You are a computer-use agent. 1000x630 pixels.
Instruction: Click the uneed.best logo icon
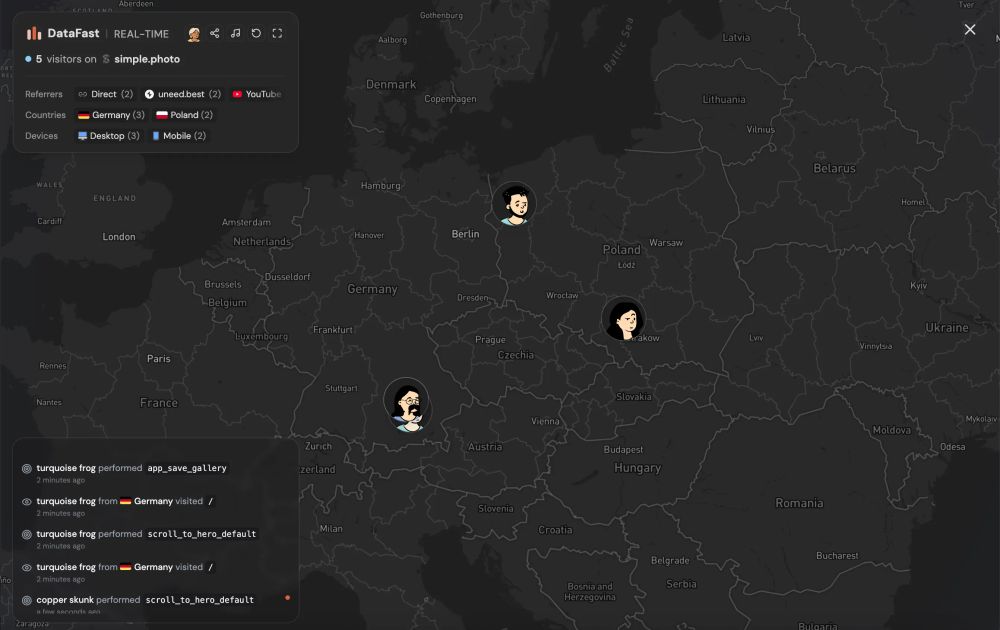pyautogui.click(x=149, y=94)
